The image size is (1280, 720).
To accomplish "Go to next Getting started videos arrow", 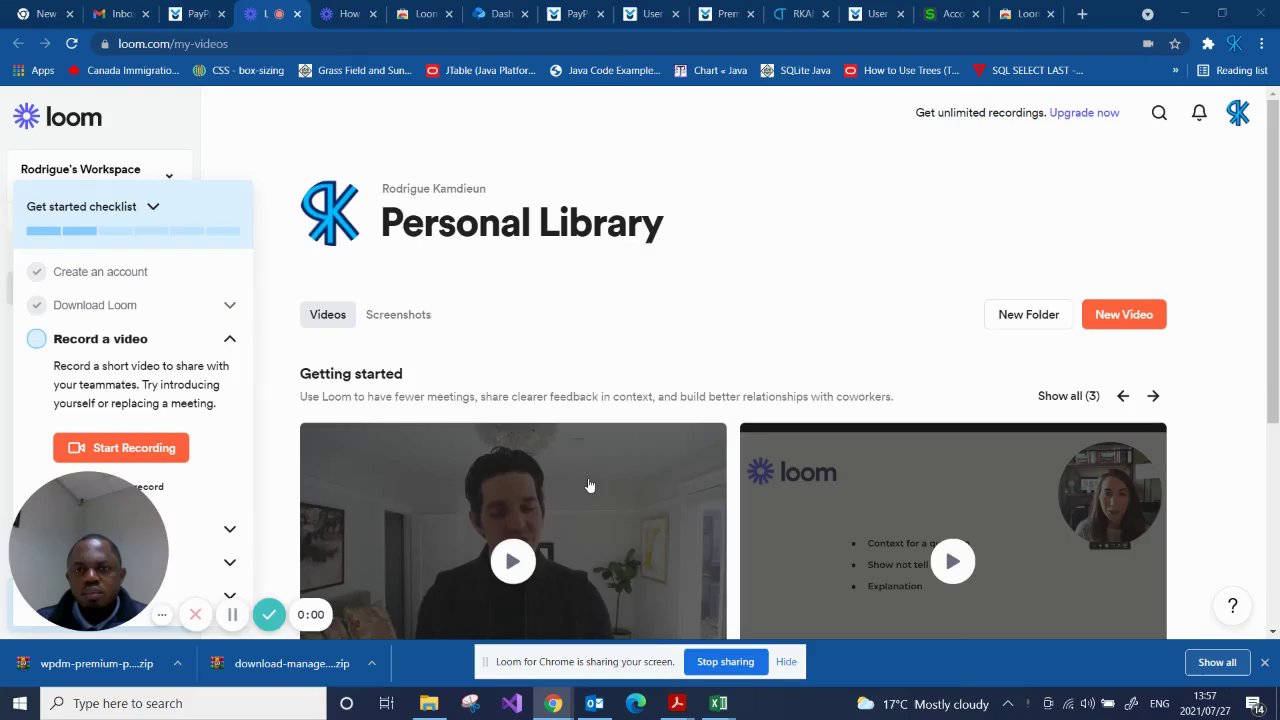I will coord(1153,396).
